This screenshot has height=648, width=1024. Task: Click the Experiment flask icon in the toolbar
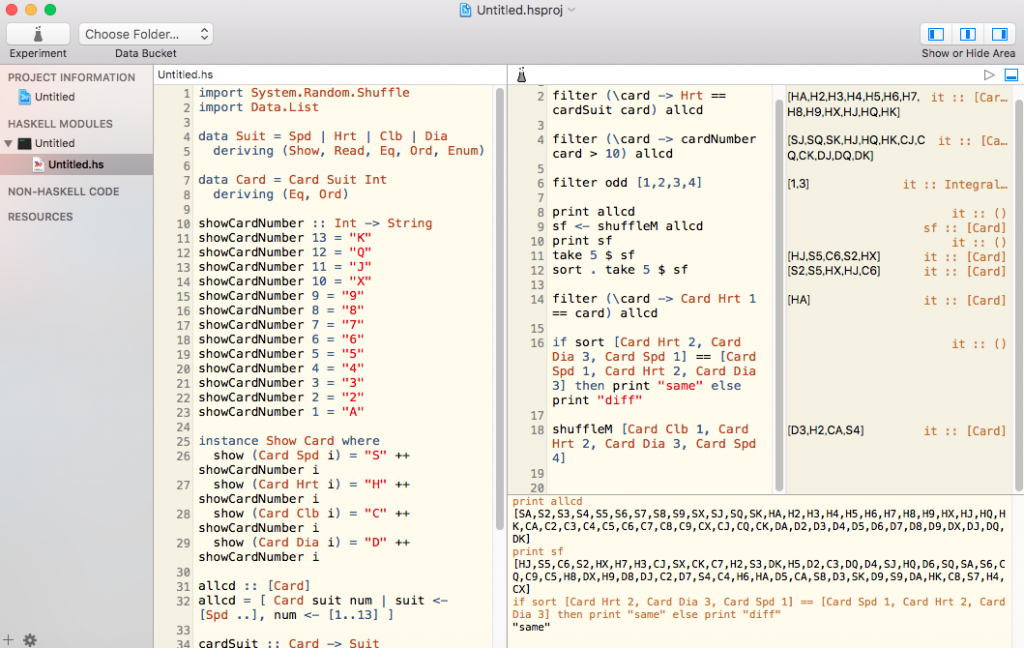pos(36,34)
